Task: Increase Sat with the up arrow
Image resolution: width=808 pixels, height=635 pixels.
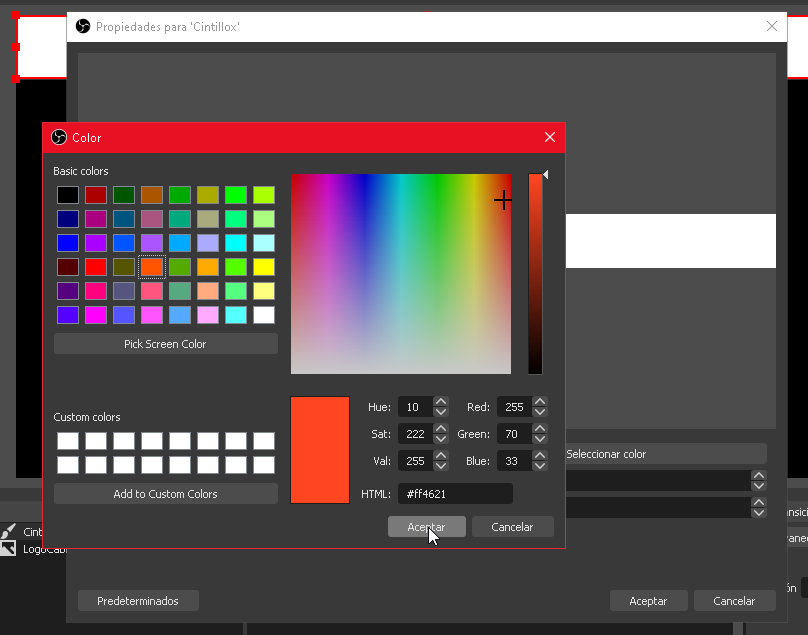Action: pyautogui.click(x=441, y=429)
